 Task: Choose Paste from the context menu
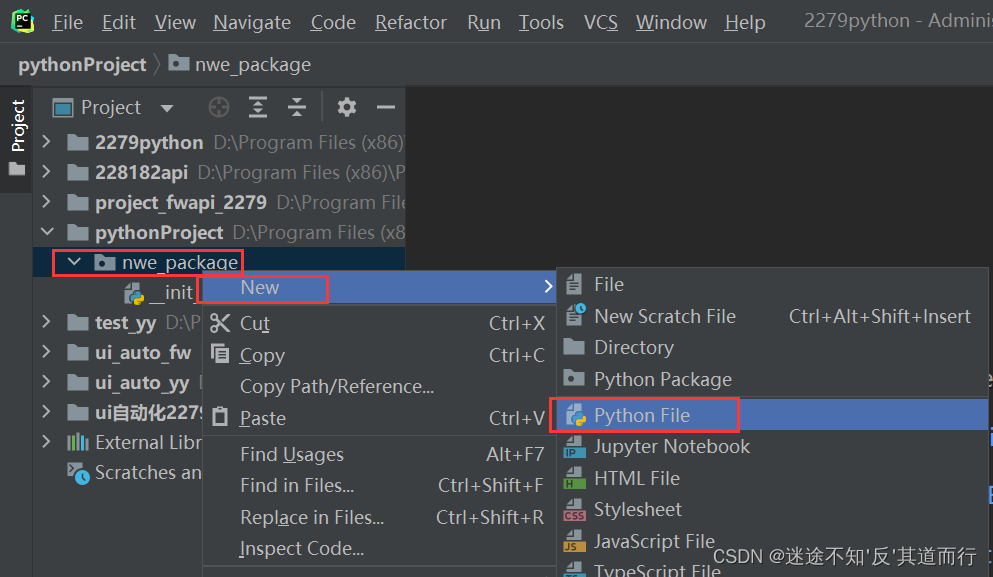pos(260,418)
